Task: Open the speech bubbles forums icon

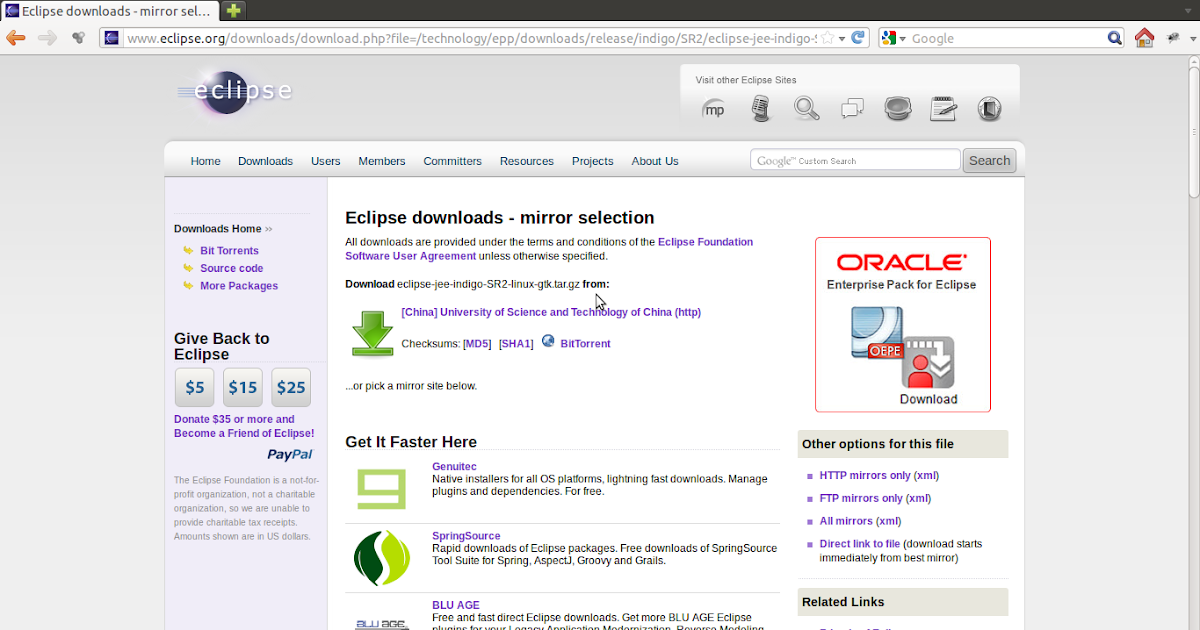Action: [852, 108]
